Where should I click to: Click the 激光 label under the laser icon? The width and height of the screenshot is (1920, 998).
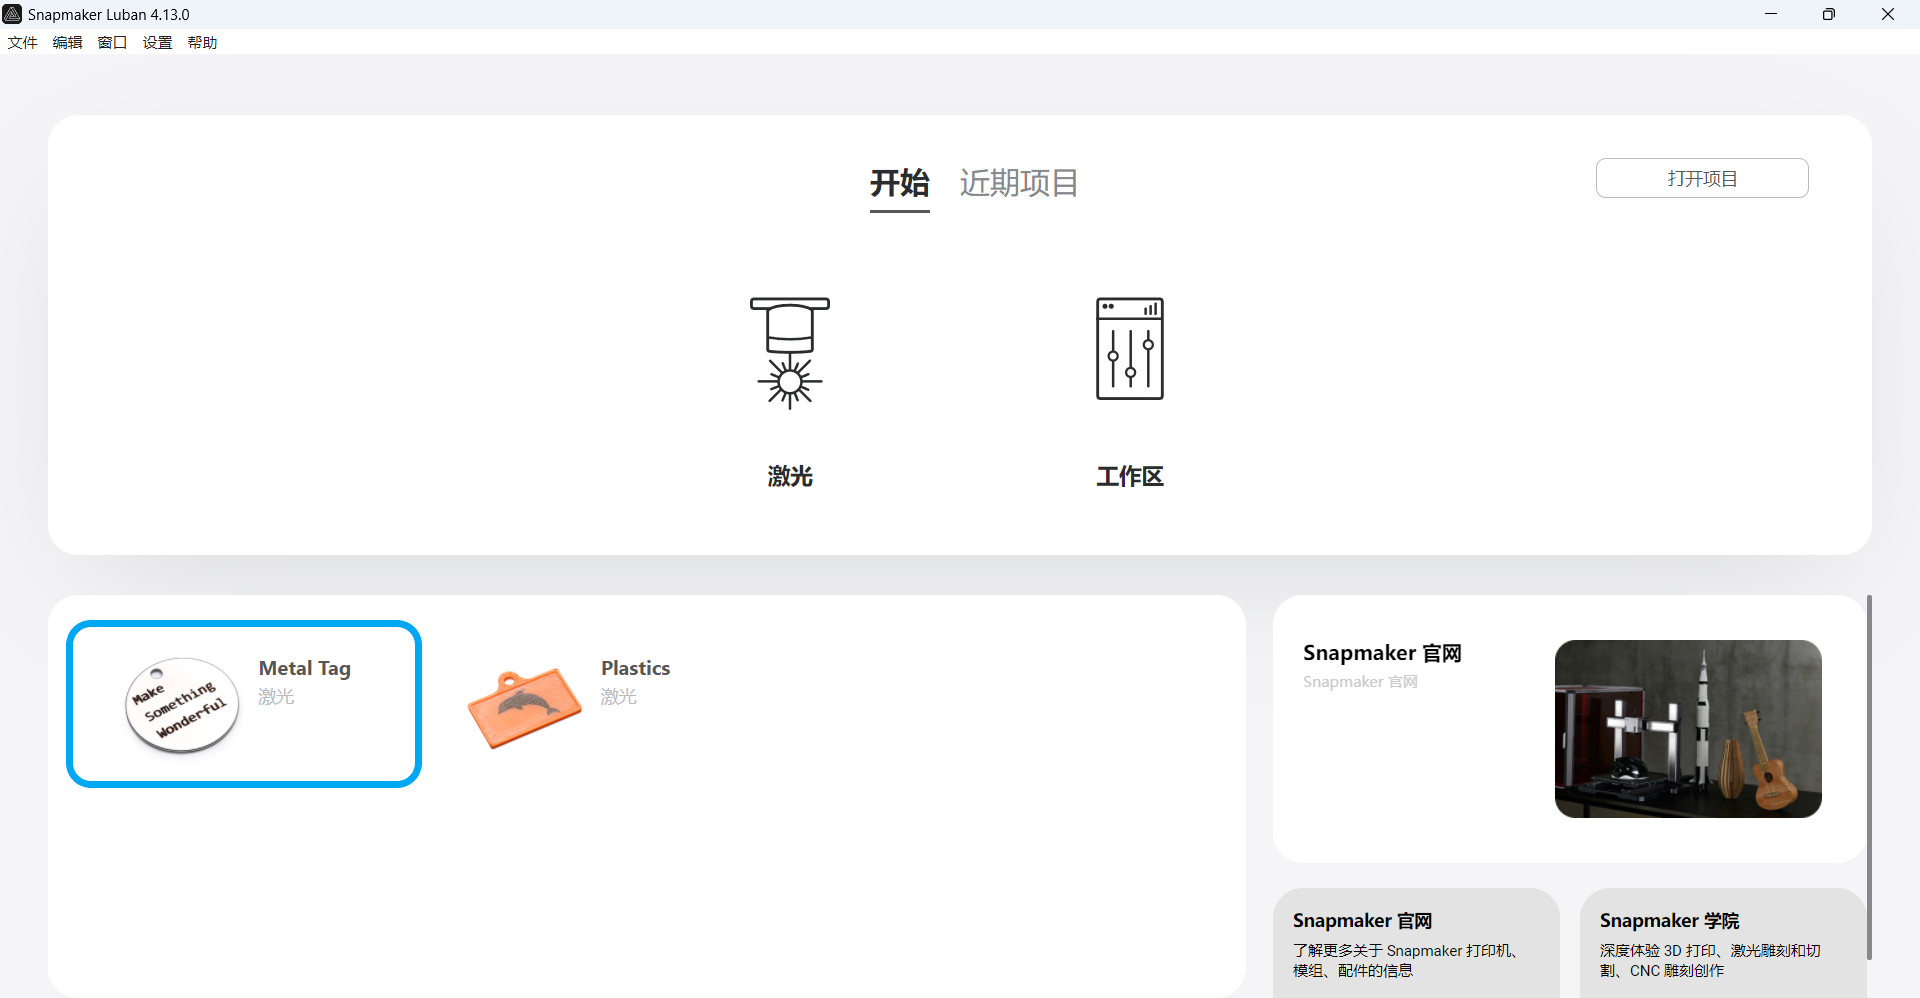pos(790,476)
